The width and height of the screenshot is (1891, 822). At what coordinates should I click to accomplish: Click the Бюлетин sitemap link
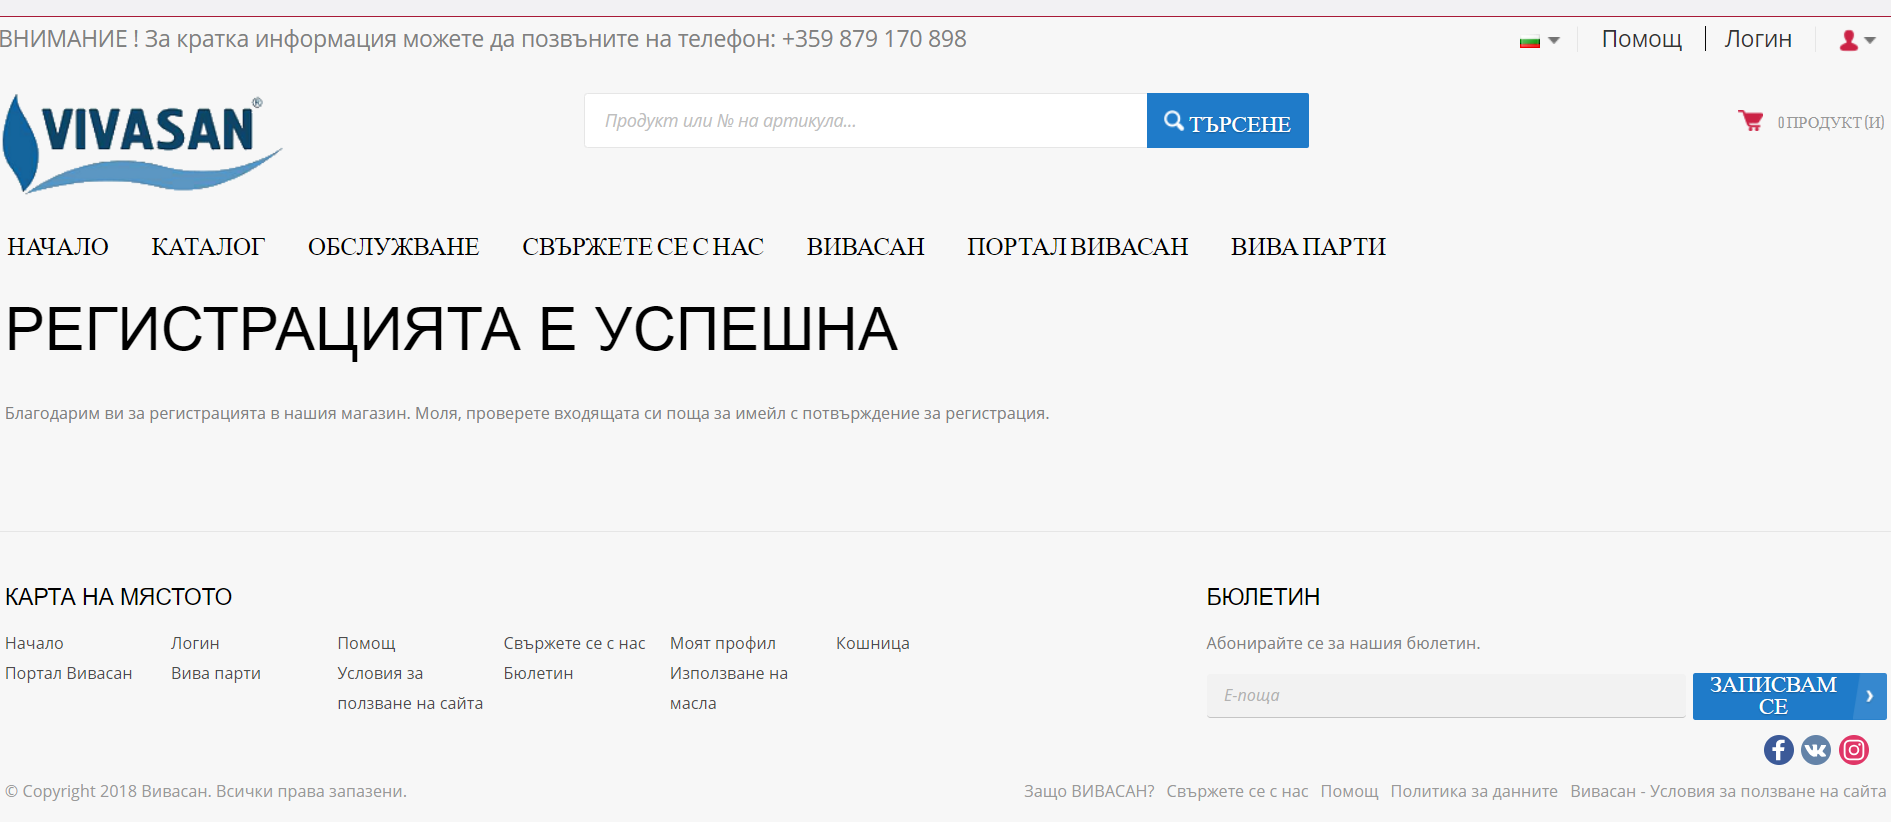pyautogui.click(x=538, y=673)
